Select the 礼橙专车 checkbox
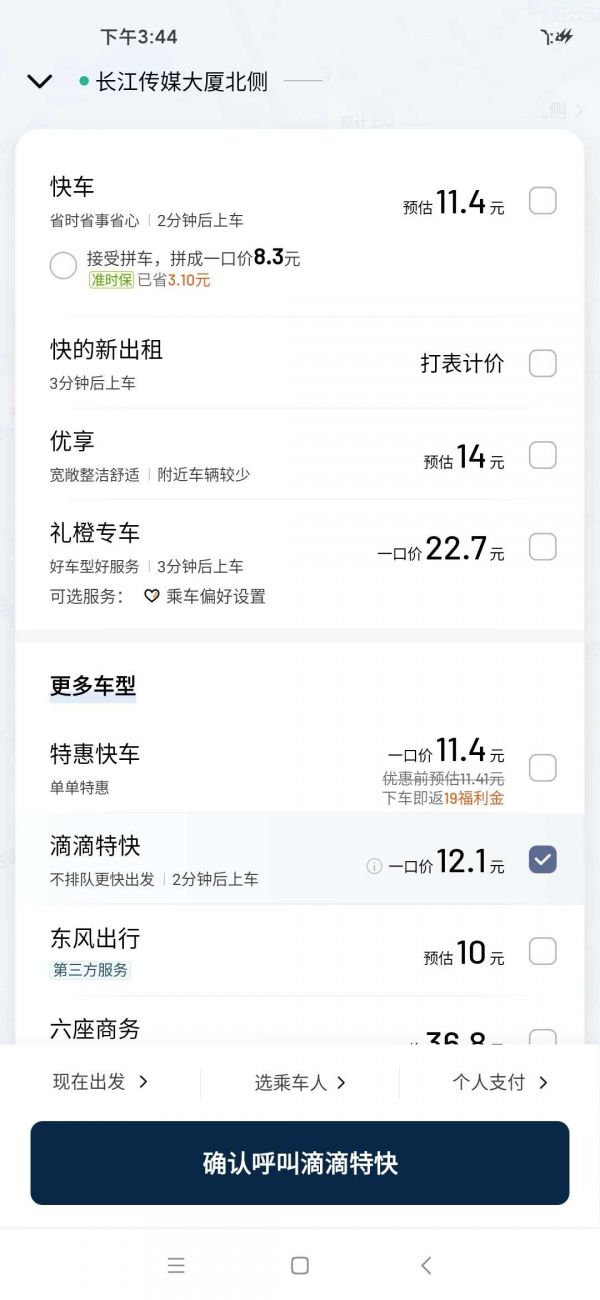The image size is (600, 1300). (x=542, y=547)
